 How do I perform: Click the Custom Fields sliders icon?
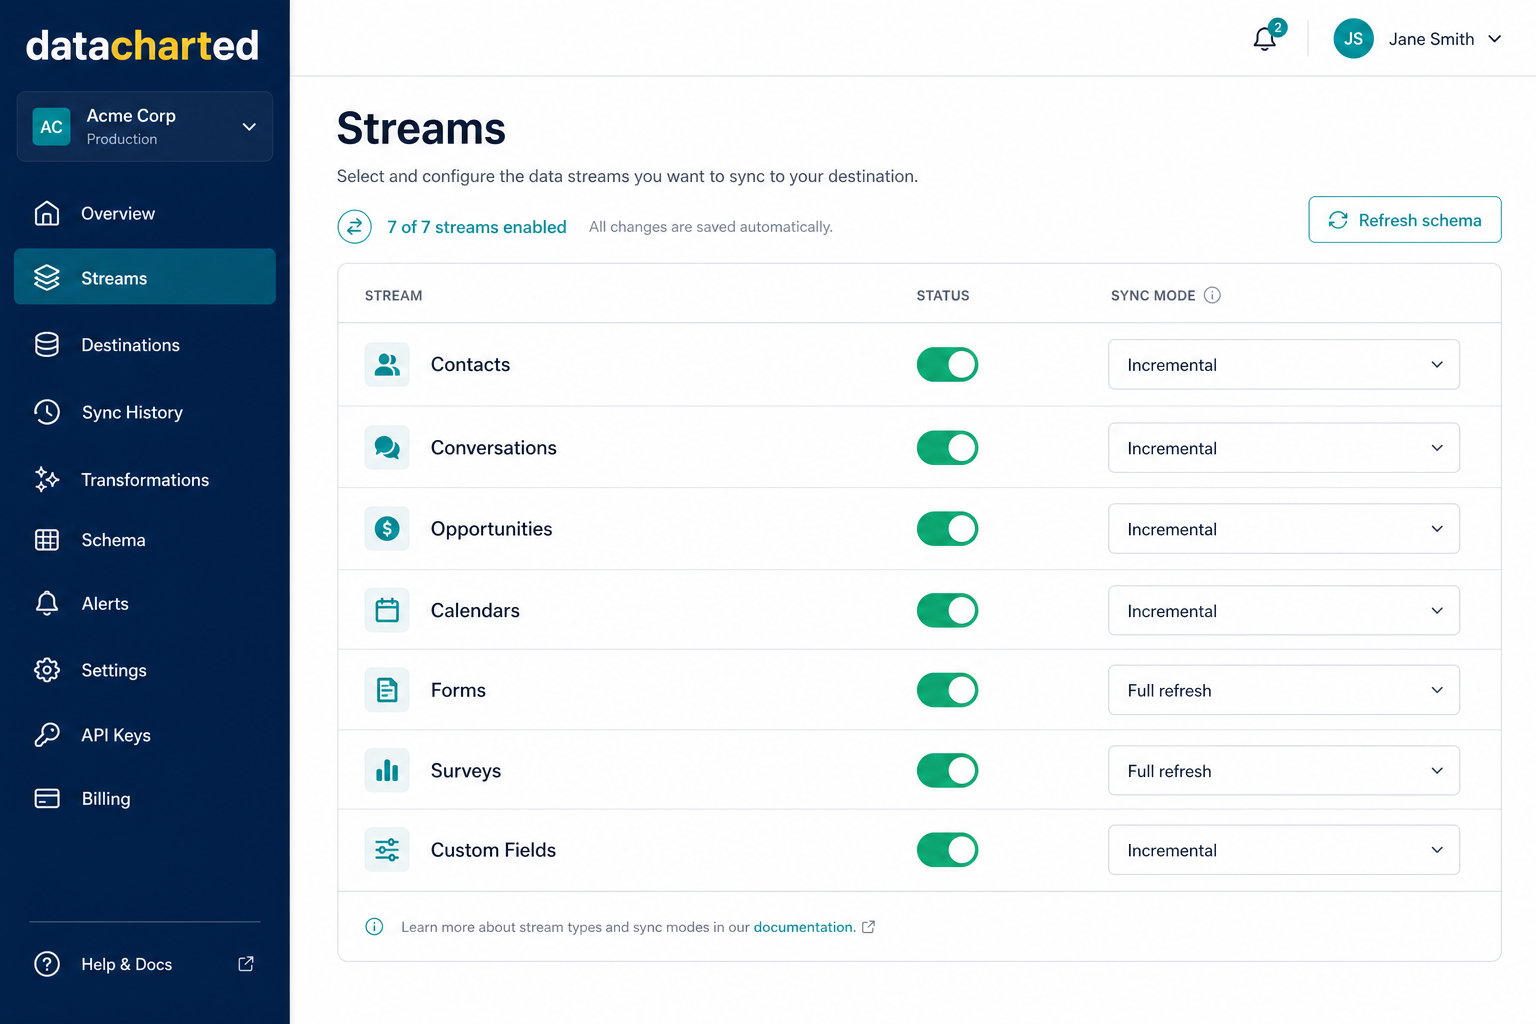tap(387, 850)
